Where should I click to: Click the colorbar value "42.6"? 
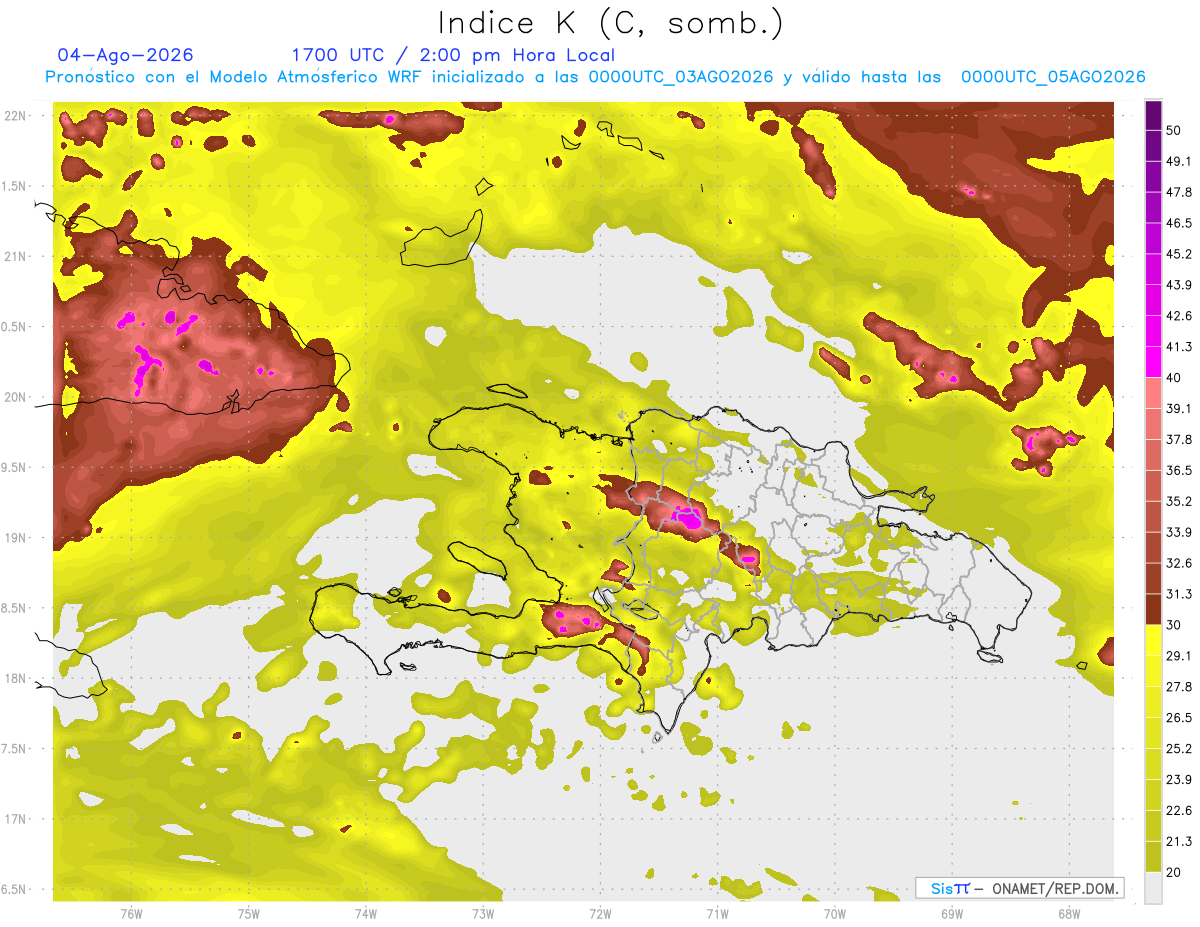[x=1178, y=316]
